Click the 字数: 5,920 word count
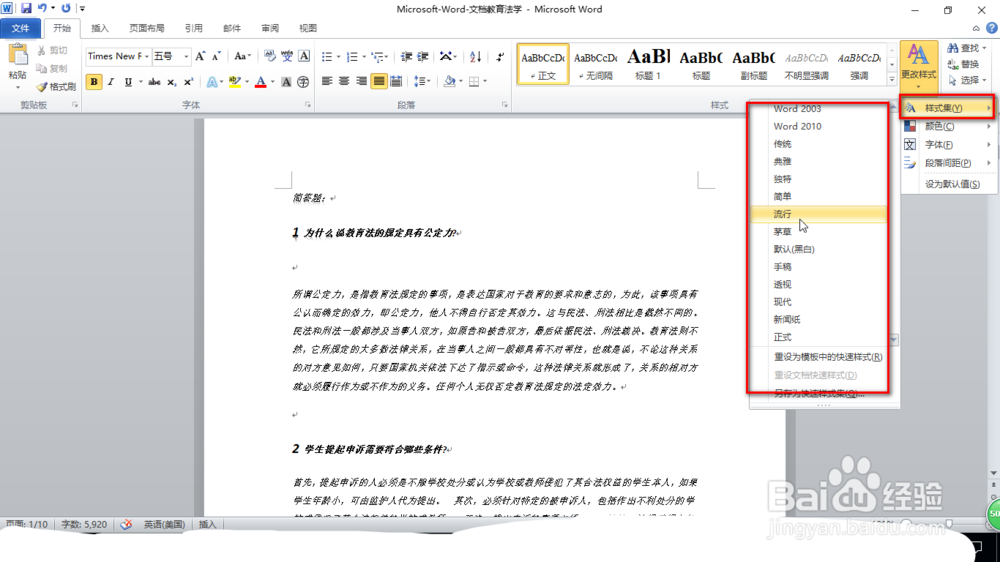The image size is (1000, 562). (84, 524)
